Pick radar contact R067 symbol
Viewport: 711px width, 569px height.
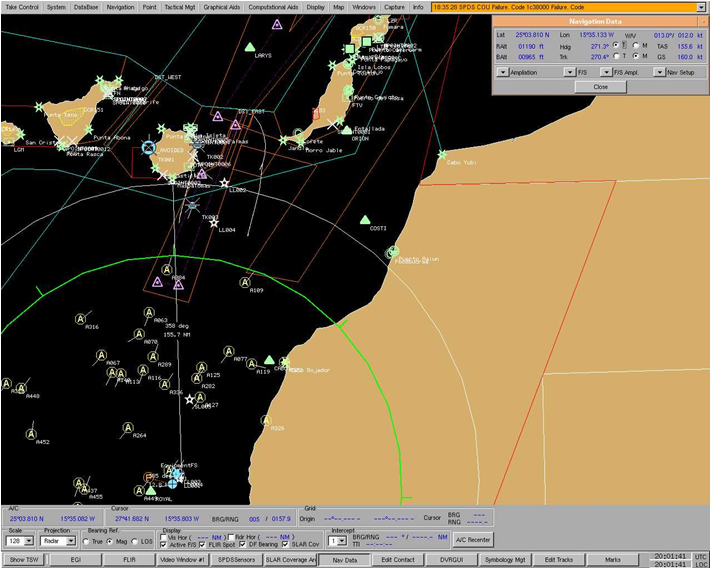point(102,355)
